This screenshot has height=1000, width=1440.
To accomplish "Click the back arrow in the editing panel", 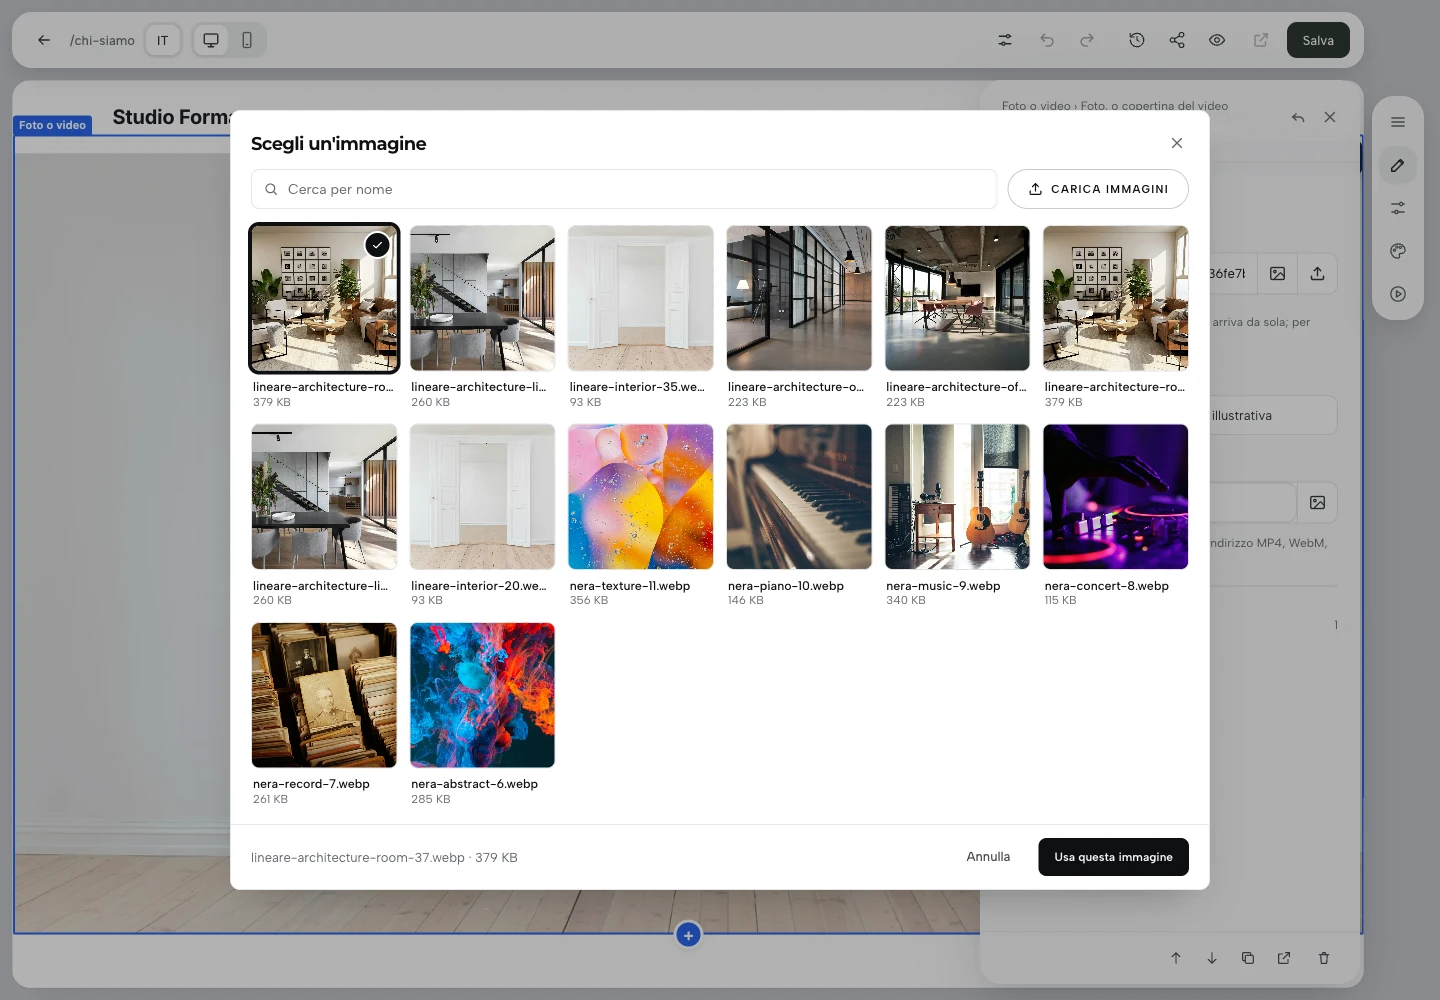I will (x=1298, y=117).
